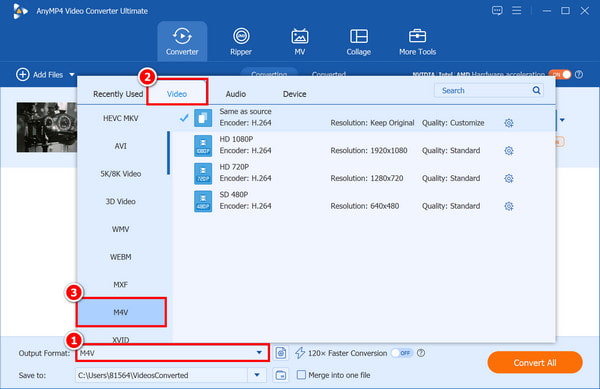Click the Add Files plus icon

coord(23,75)
